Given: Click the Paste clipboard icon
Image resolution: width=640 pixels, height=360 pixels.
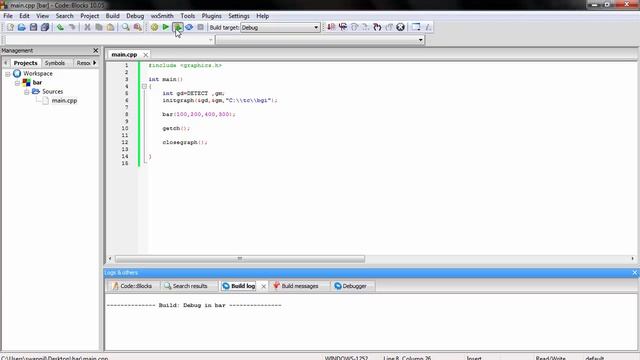Looking at the screenshot, I should click(x=110, y=27).
